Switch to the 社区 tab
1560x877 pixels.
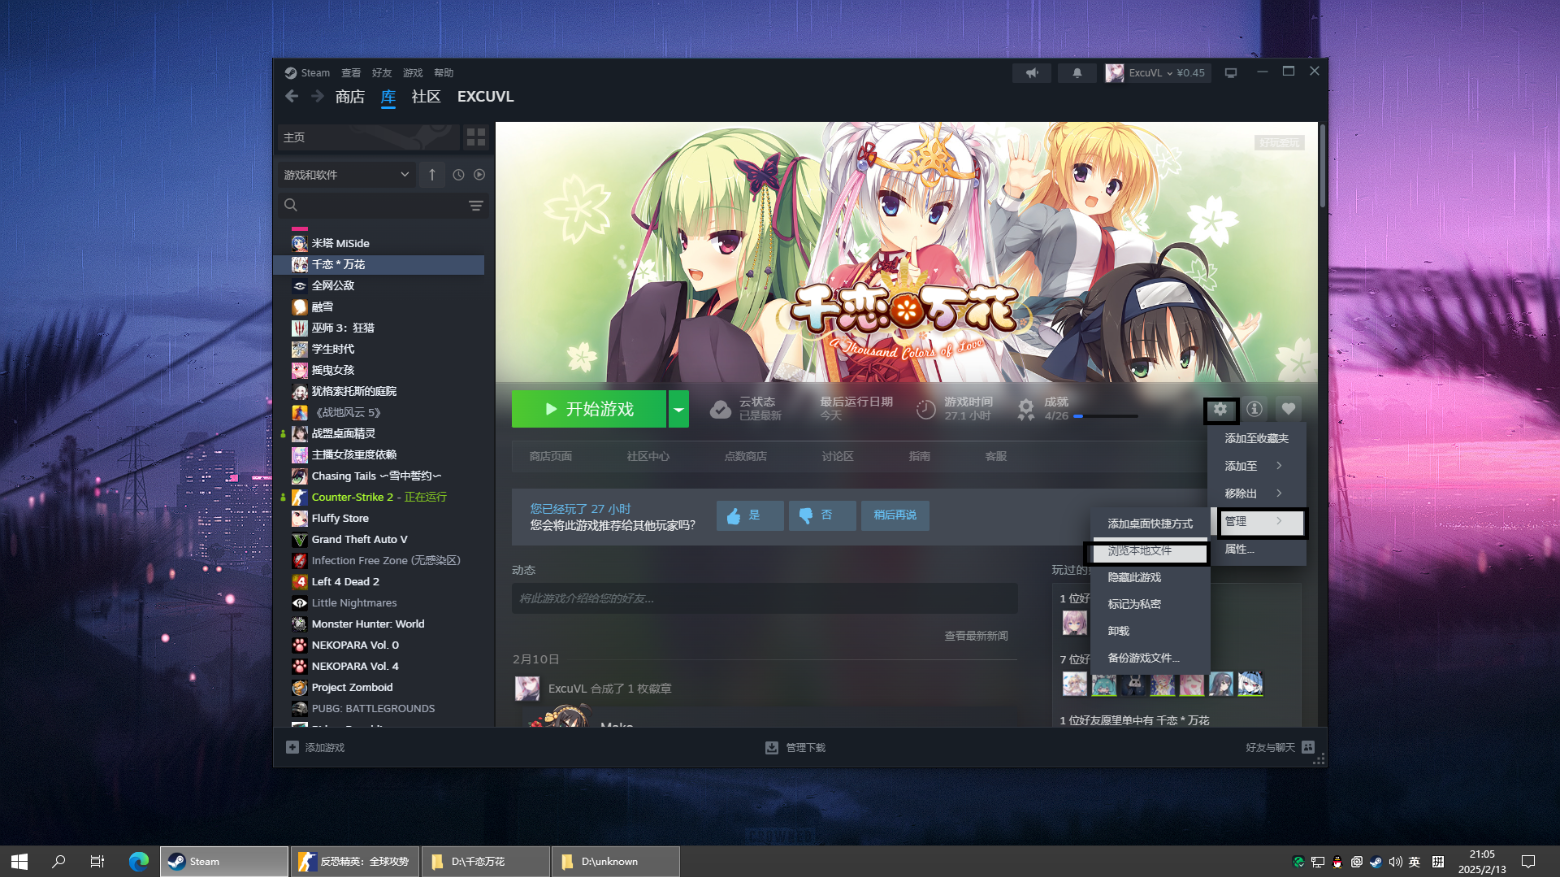tap(425, 96)
